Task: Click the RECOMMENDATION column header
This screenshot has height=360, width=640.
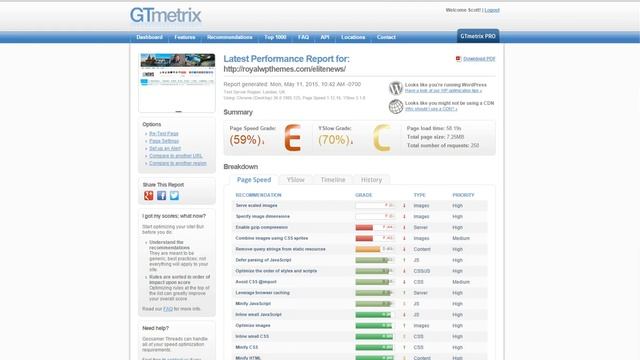Action: pyautogui.click(x=258, y=195)
